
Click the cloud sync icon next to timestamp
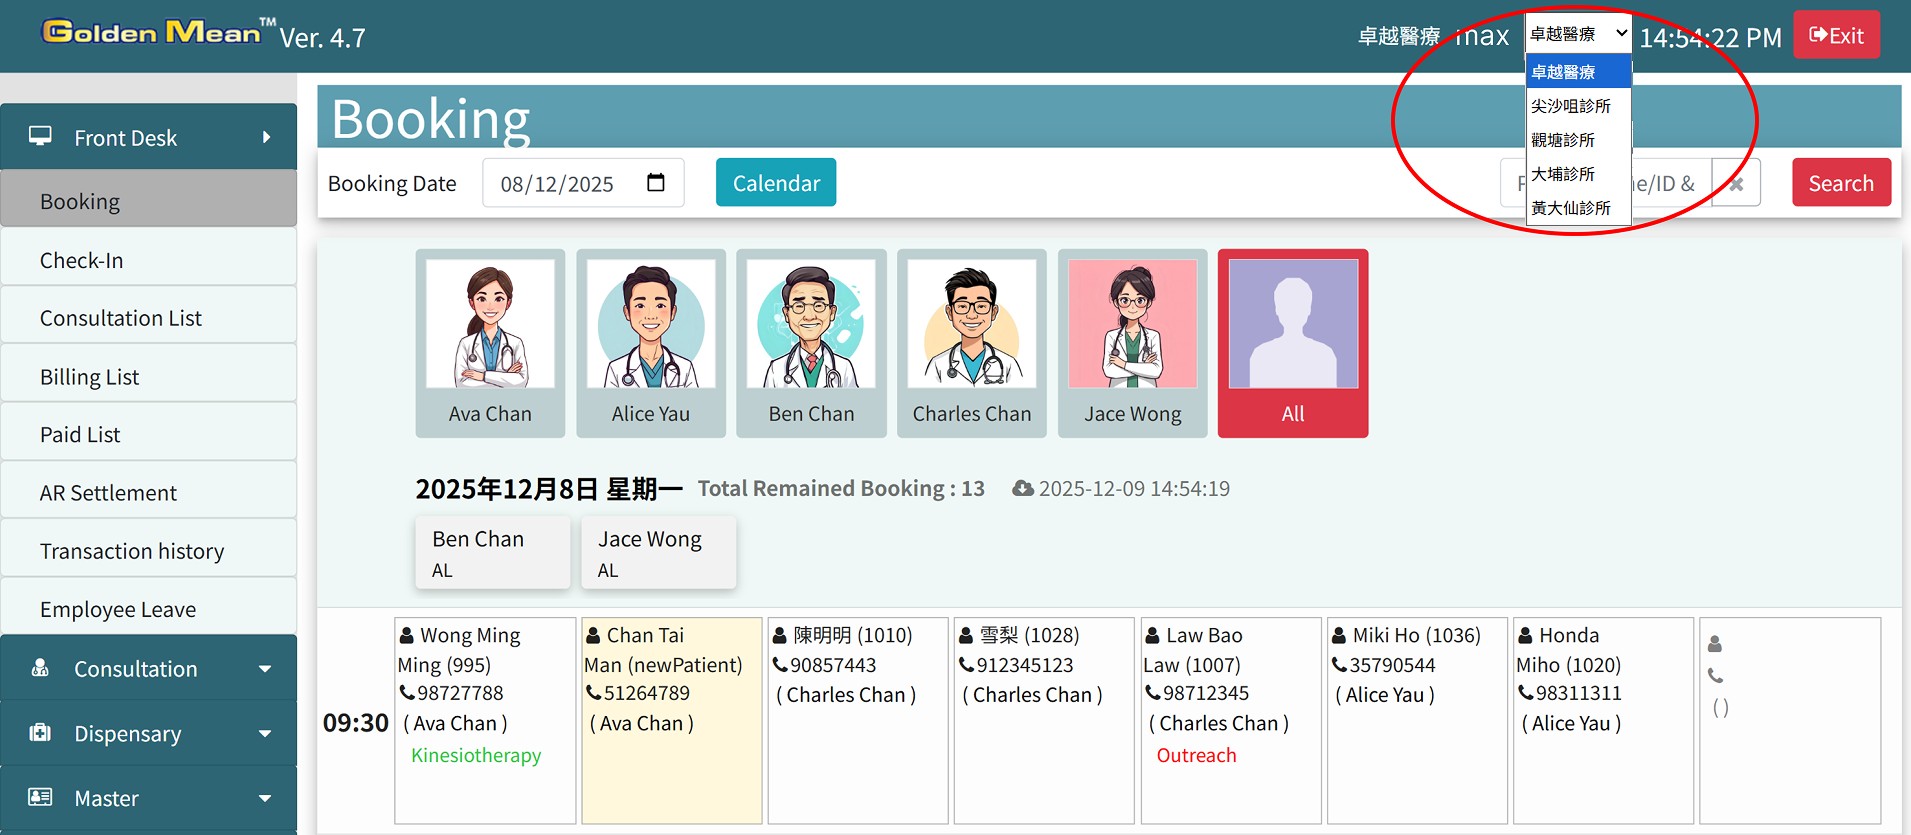pyautogui.click(x=1022, y=489)
